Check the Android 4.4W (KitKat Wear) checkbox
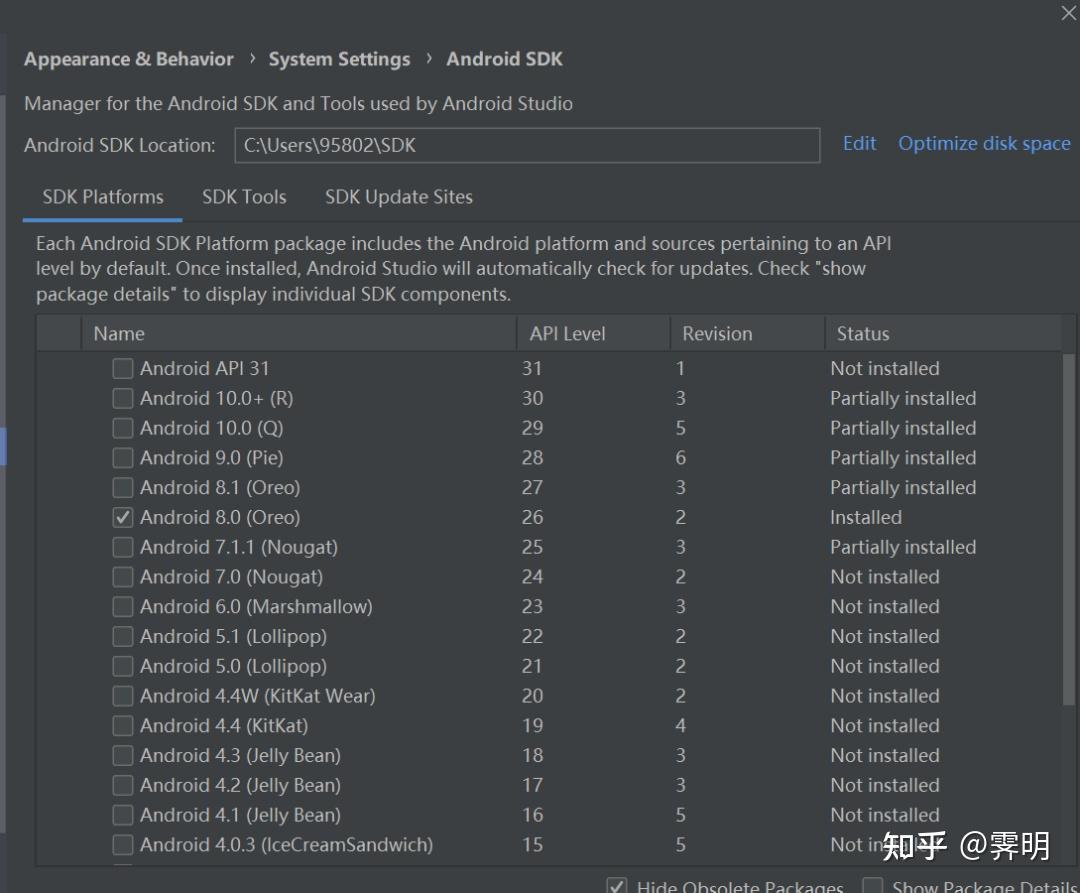The width and height of the screenshot is (1080, 893). [123, 695]
